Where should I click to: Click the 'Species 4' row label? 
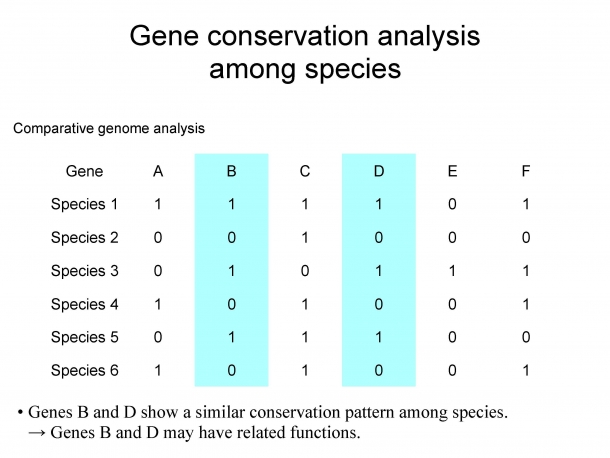pos(84,304)
